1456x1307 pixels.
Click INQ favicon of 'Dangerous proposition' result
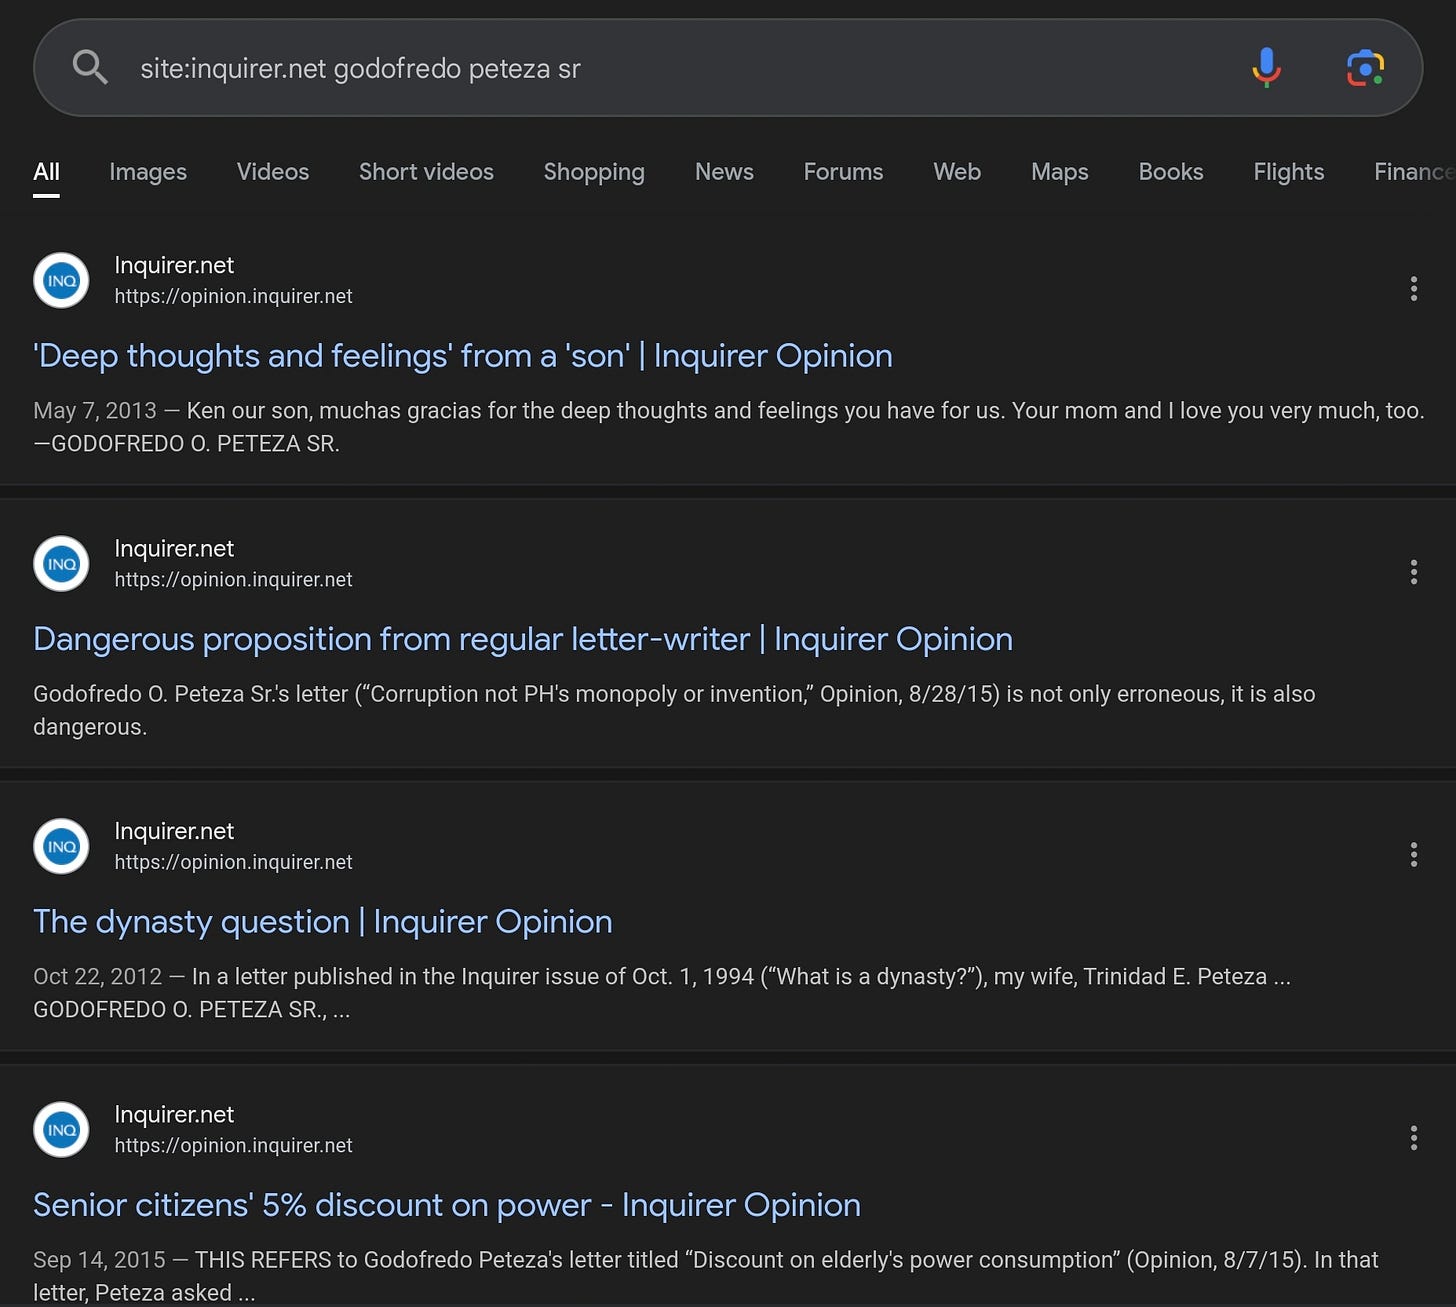coord(61,563)
